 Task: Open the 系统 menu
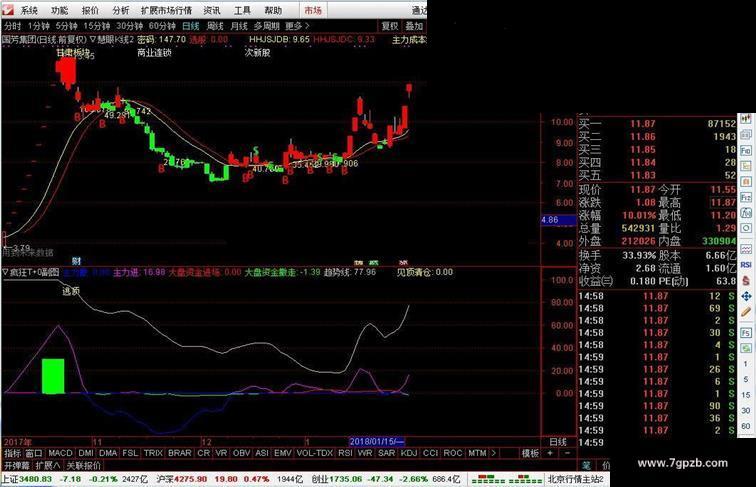click(x=29, y=10)
